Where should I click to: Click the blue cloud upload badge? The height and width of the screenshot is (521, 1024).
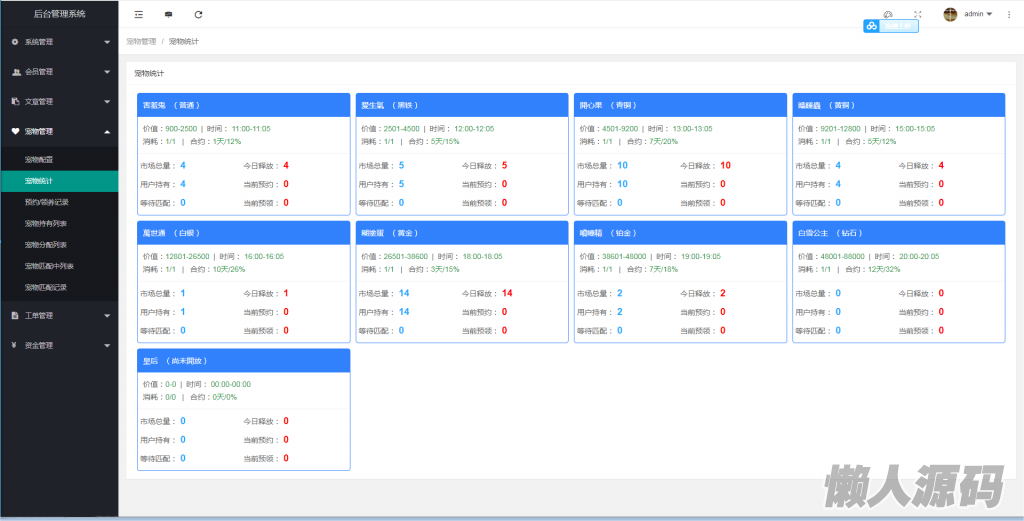[890, 26]
